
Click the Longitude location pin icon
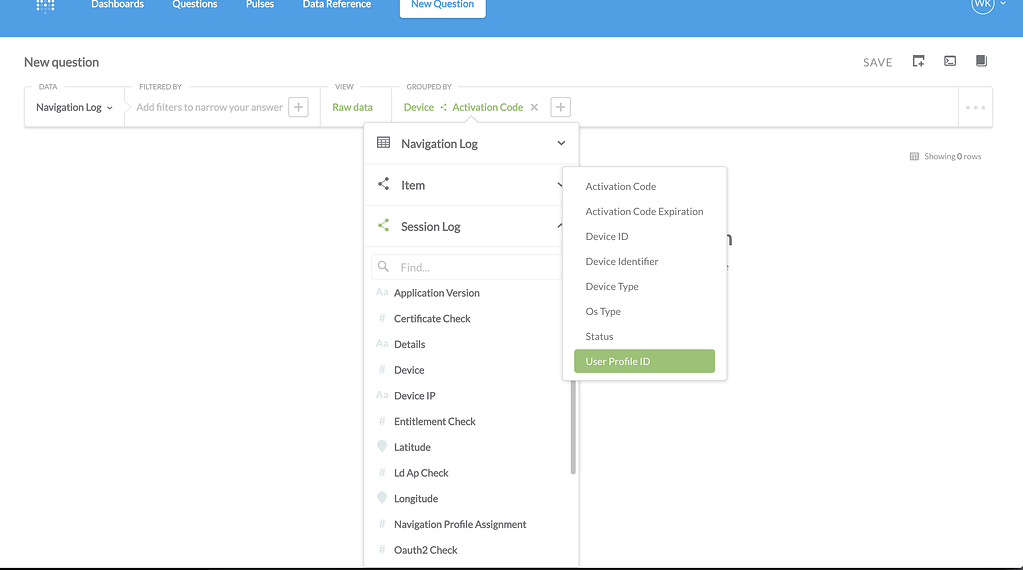(x=382, y=498)
